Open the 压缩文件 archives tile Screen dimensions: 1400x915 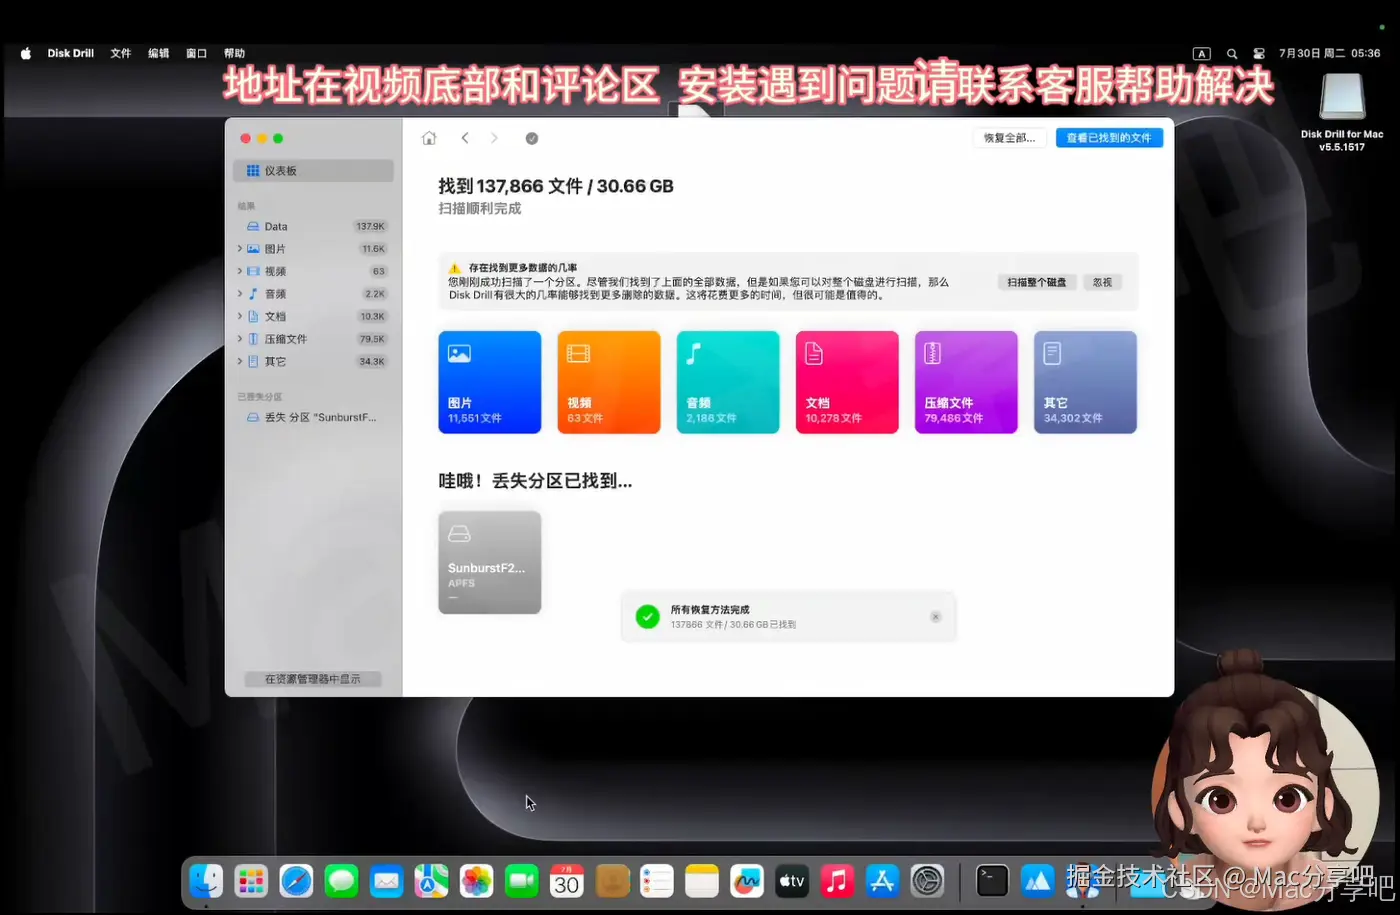point(965,382)
